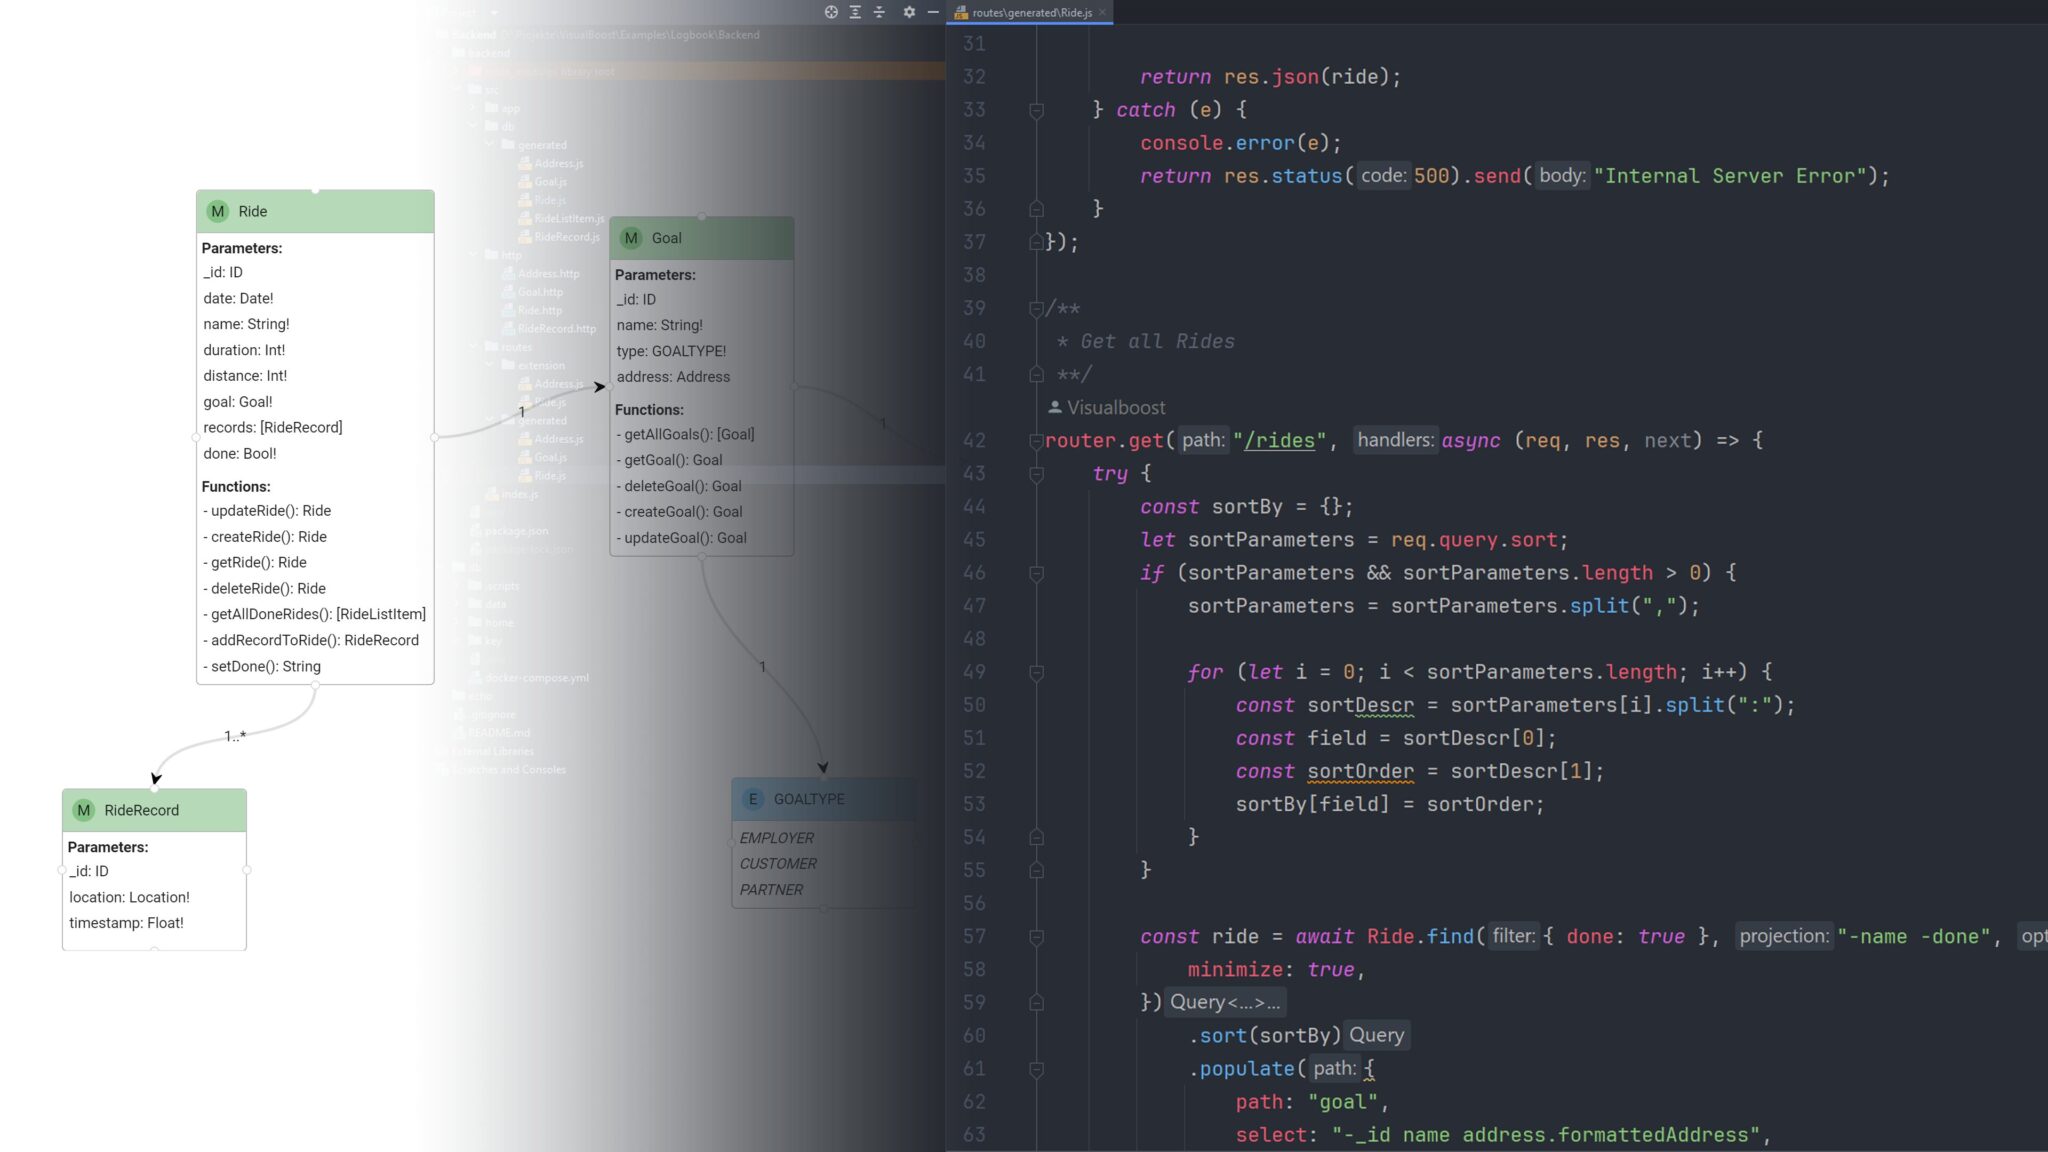Click fold end marker at line 54
Image resolution: width=2048 pixels, height=1152 pixels.
(1036, 837)
